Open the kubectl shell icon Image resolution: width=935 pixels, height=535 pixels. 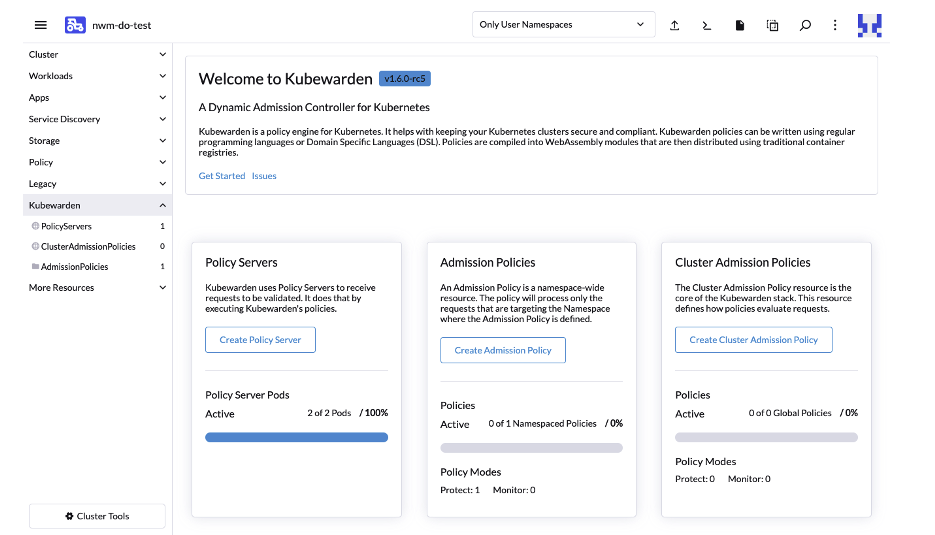click(707, 25)
